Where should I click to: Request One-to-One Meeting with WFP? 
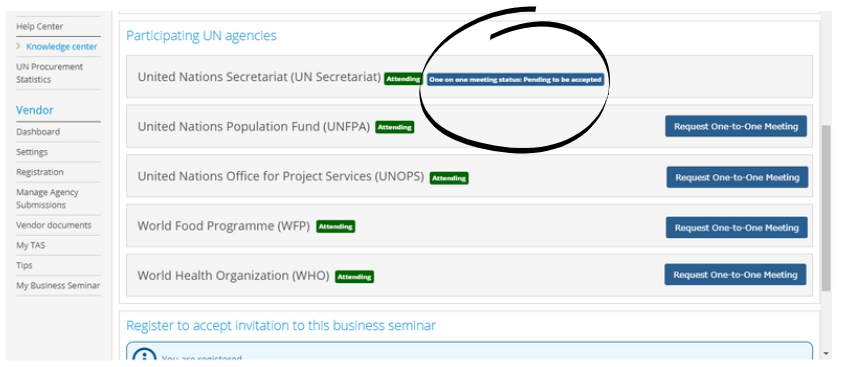click(736, 227)
